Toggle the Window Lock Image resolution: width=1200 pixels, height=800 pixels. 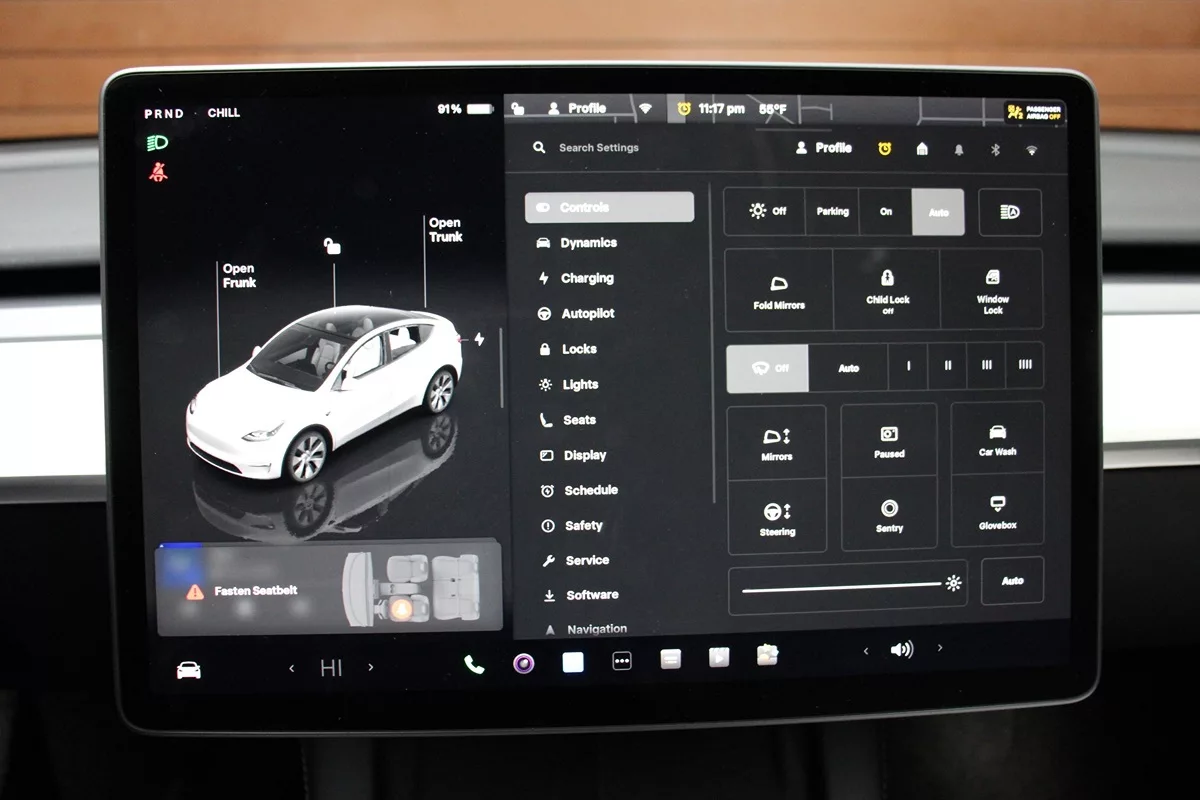coord(992,290)
